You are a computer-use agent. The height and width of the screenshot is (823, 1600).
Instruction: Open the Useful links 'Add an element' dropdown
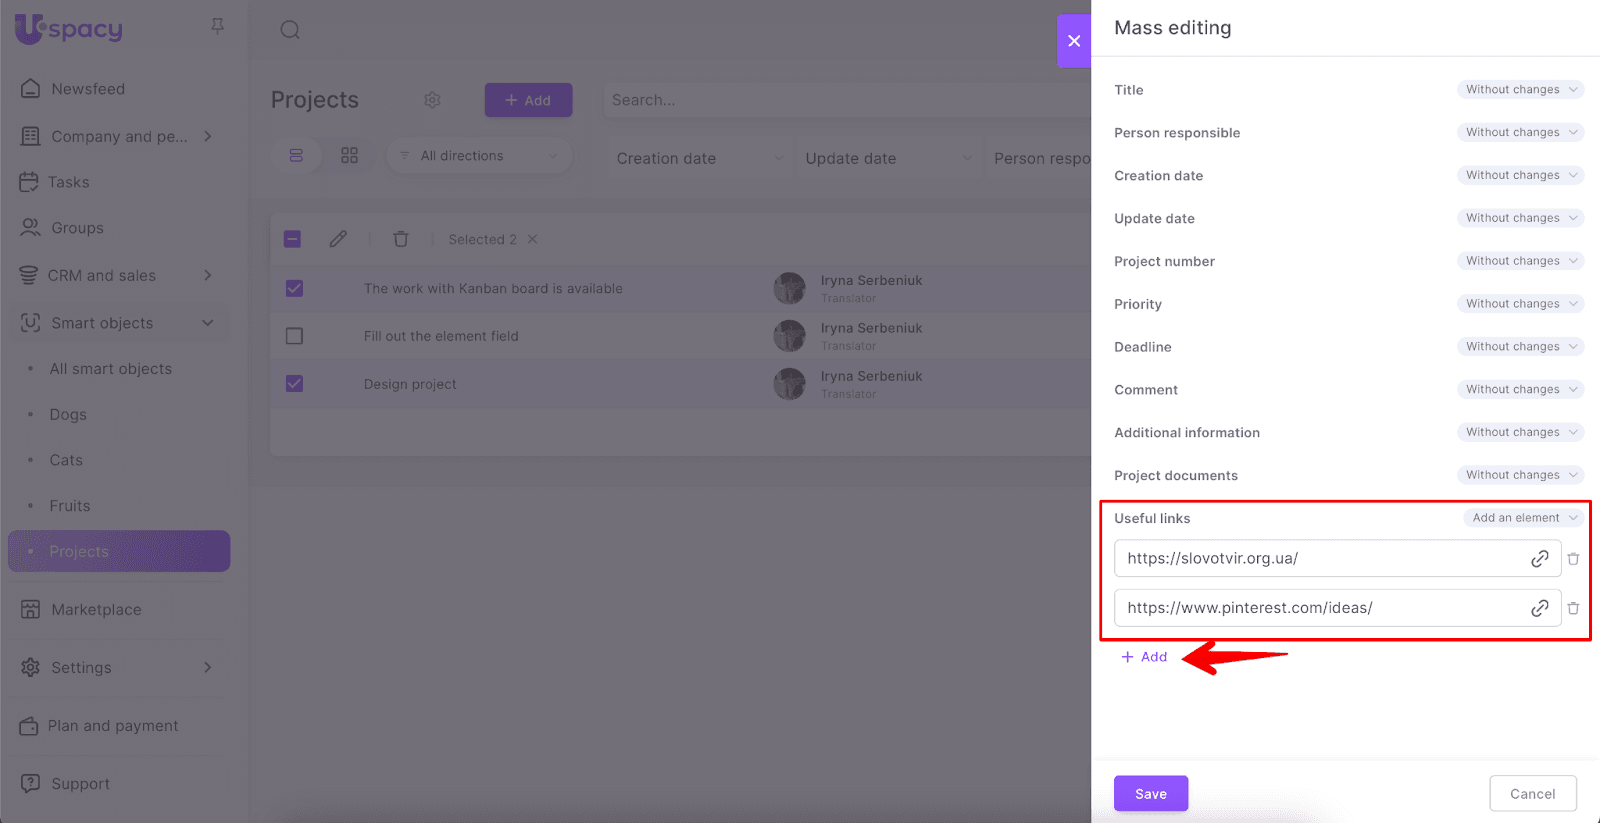coord(1523,518)
